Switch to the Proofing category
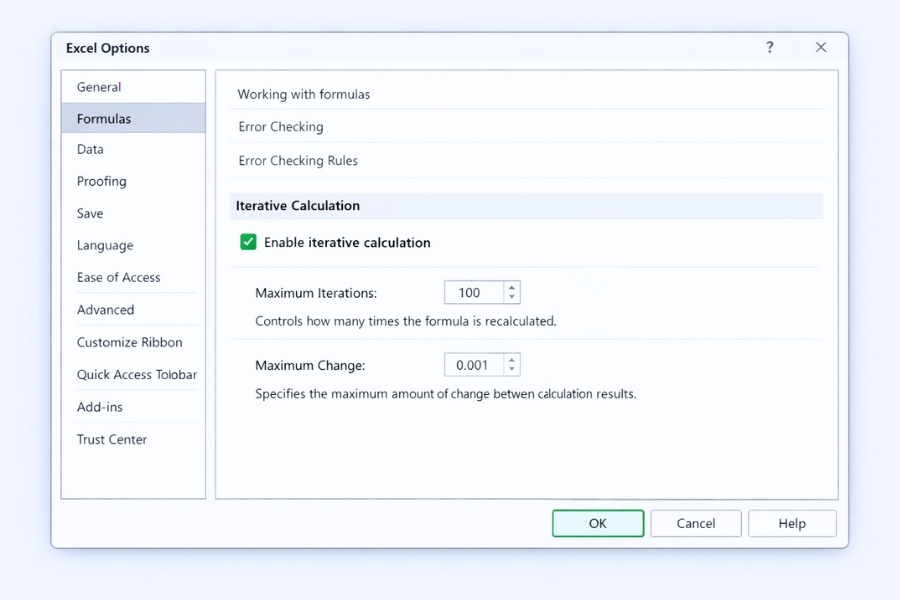 point(102,181)
